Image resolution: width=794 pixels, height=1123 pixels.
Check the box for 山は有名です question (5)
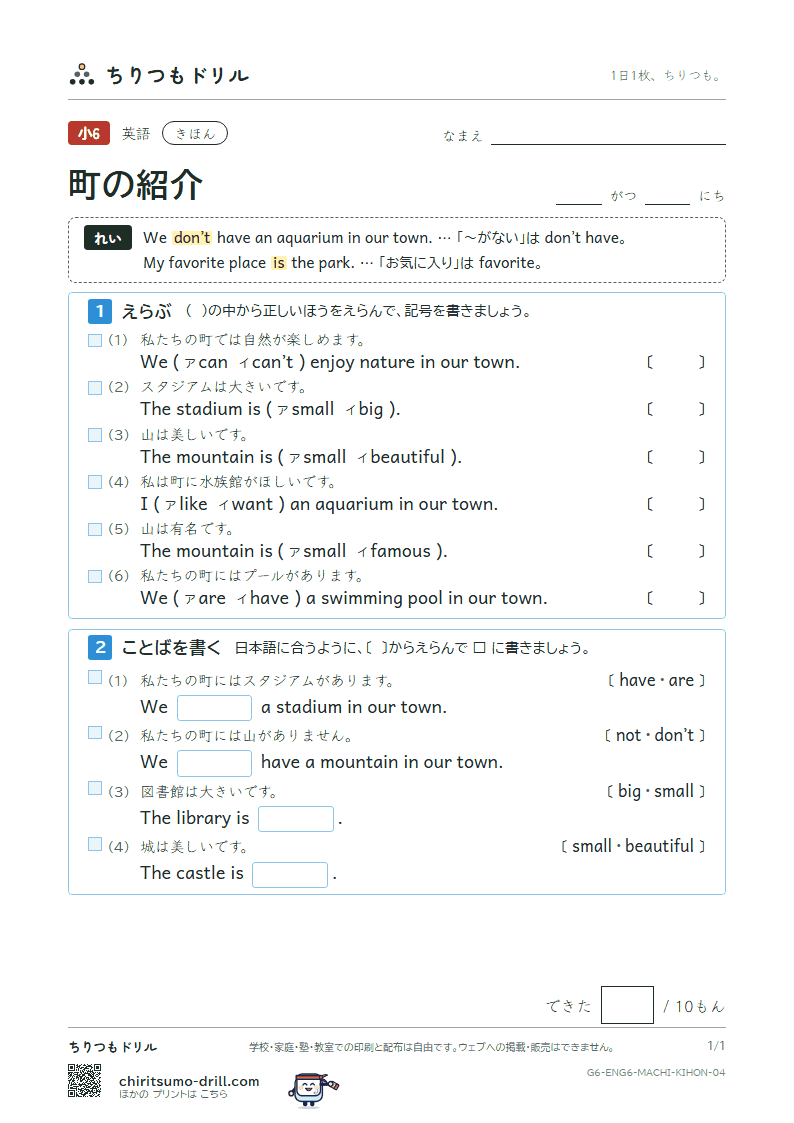click(x=95, y=529)
